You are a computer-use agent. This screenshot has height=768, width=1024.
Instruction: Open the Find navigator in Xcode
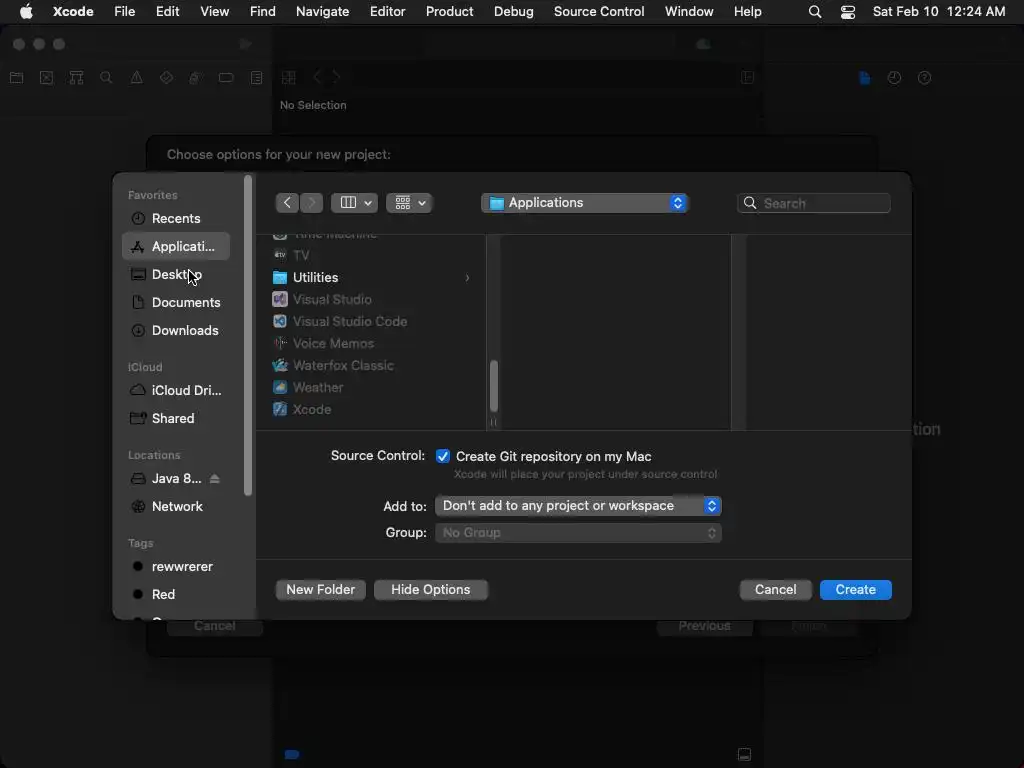click(106, 78)
